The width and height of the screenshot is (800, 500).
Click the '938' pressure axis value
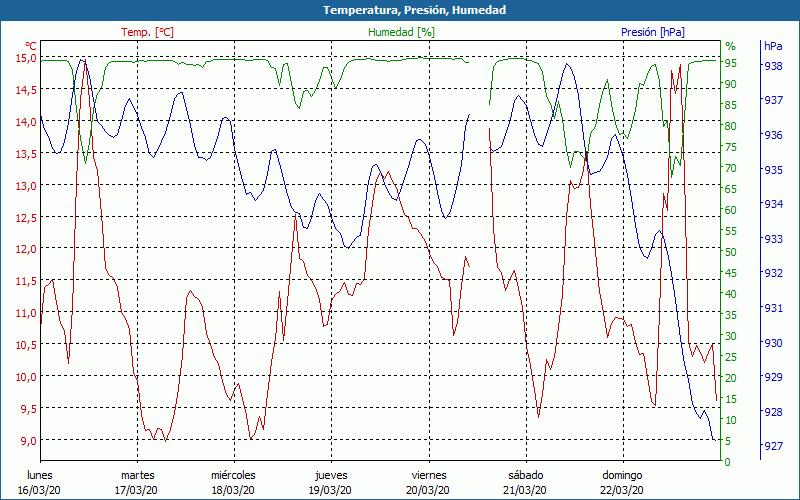773,66
